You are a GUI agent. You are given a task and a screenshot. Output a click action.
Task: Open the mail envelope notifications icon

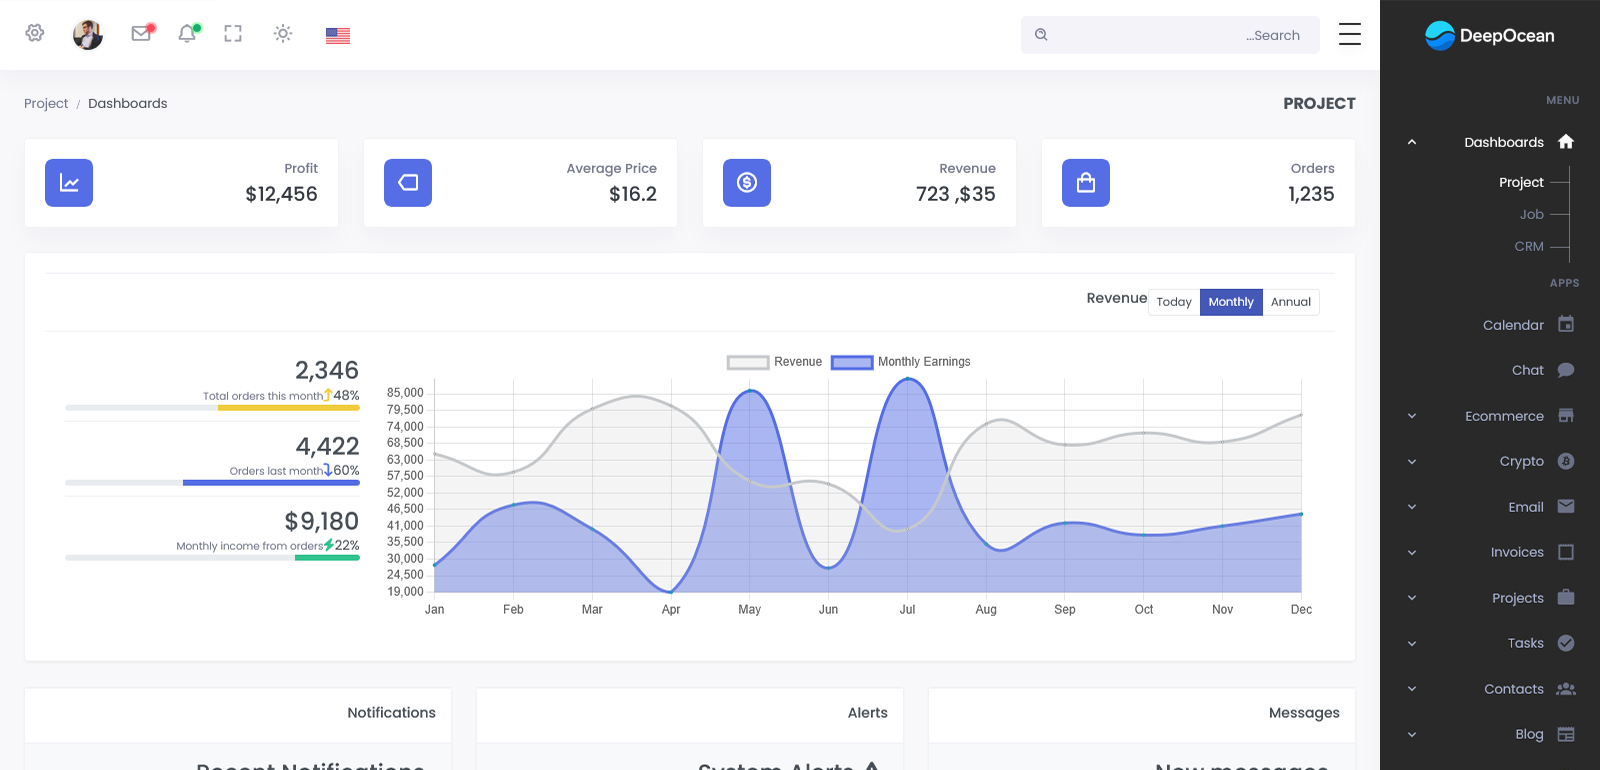tap(141, 34)
